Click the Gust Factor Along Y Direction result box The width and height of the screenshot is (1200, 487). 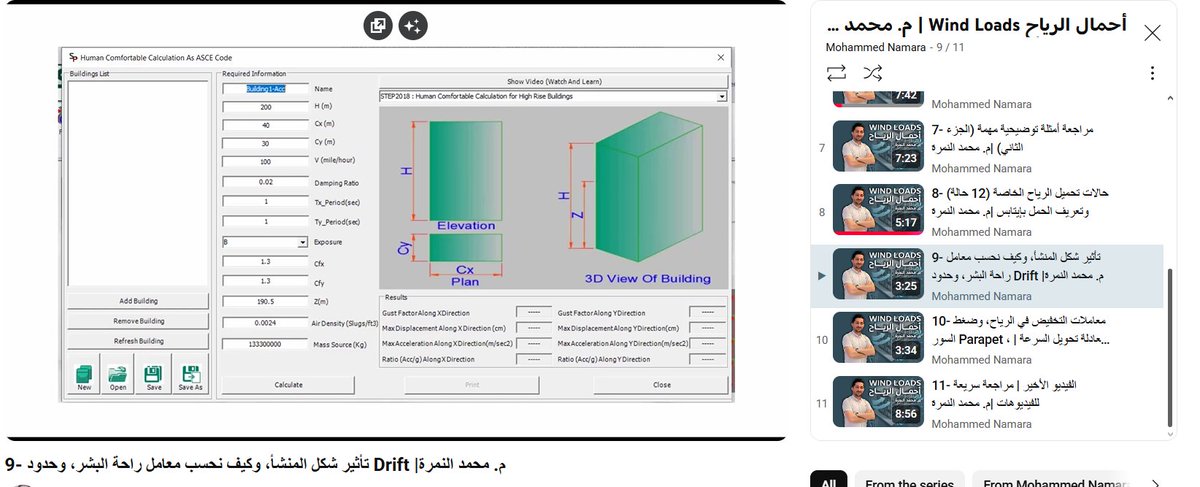(707, 313)
